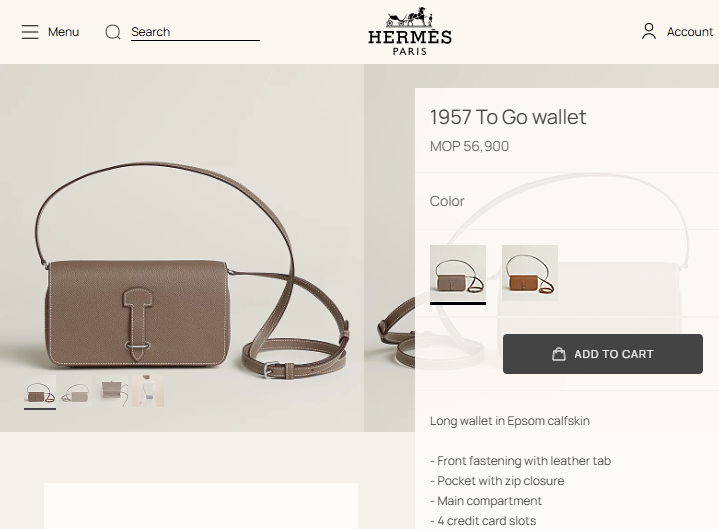Click the 1957 To Go wallet title
This screenshot has width=719, height=529.
pos(508,117)
